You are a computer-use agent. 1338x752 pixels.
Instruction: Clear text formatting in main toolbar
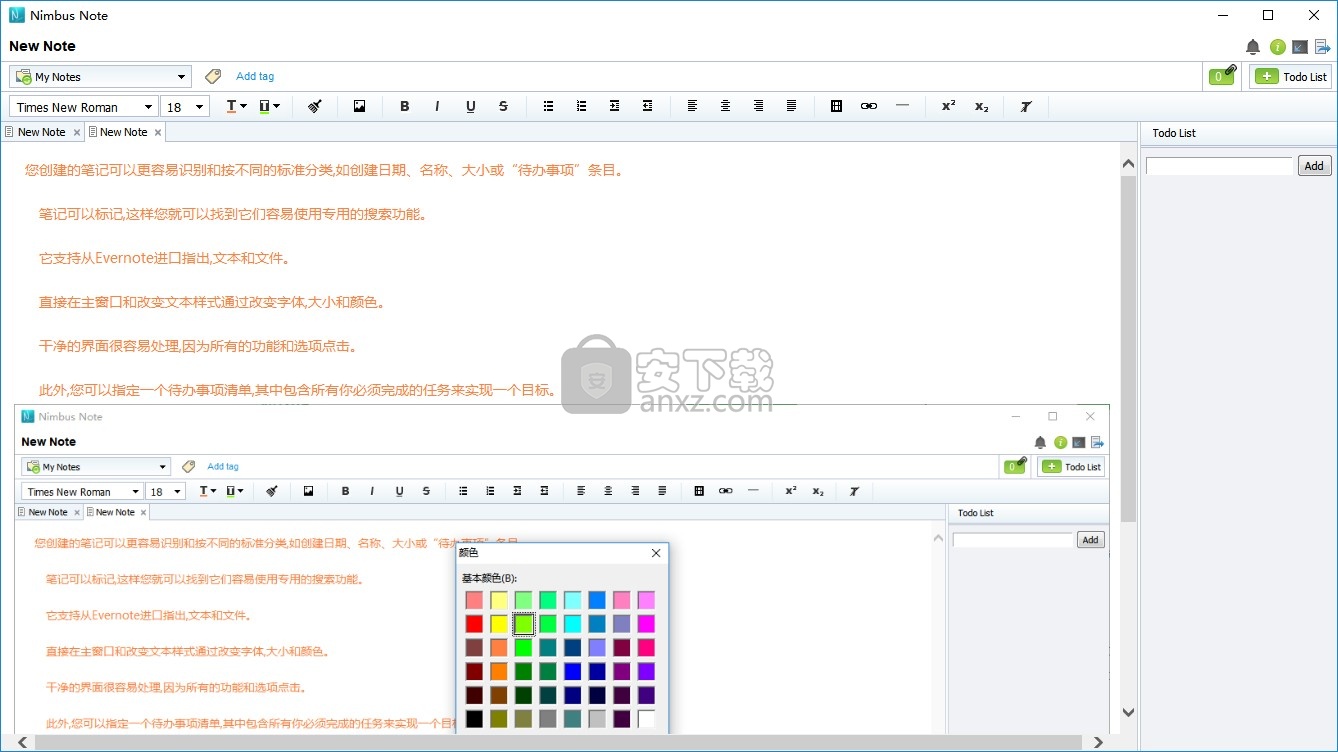pos(1026,106)
